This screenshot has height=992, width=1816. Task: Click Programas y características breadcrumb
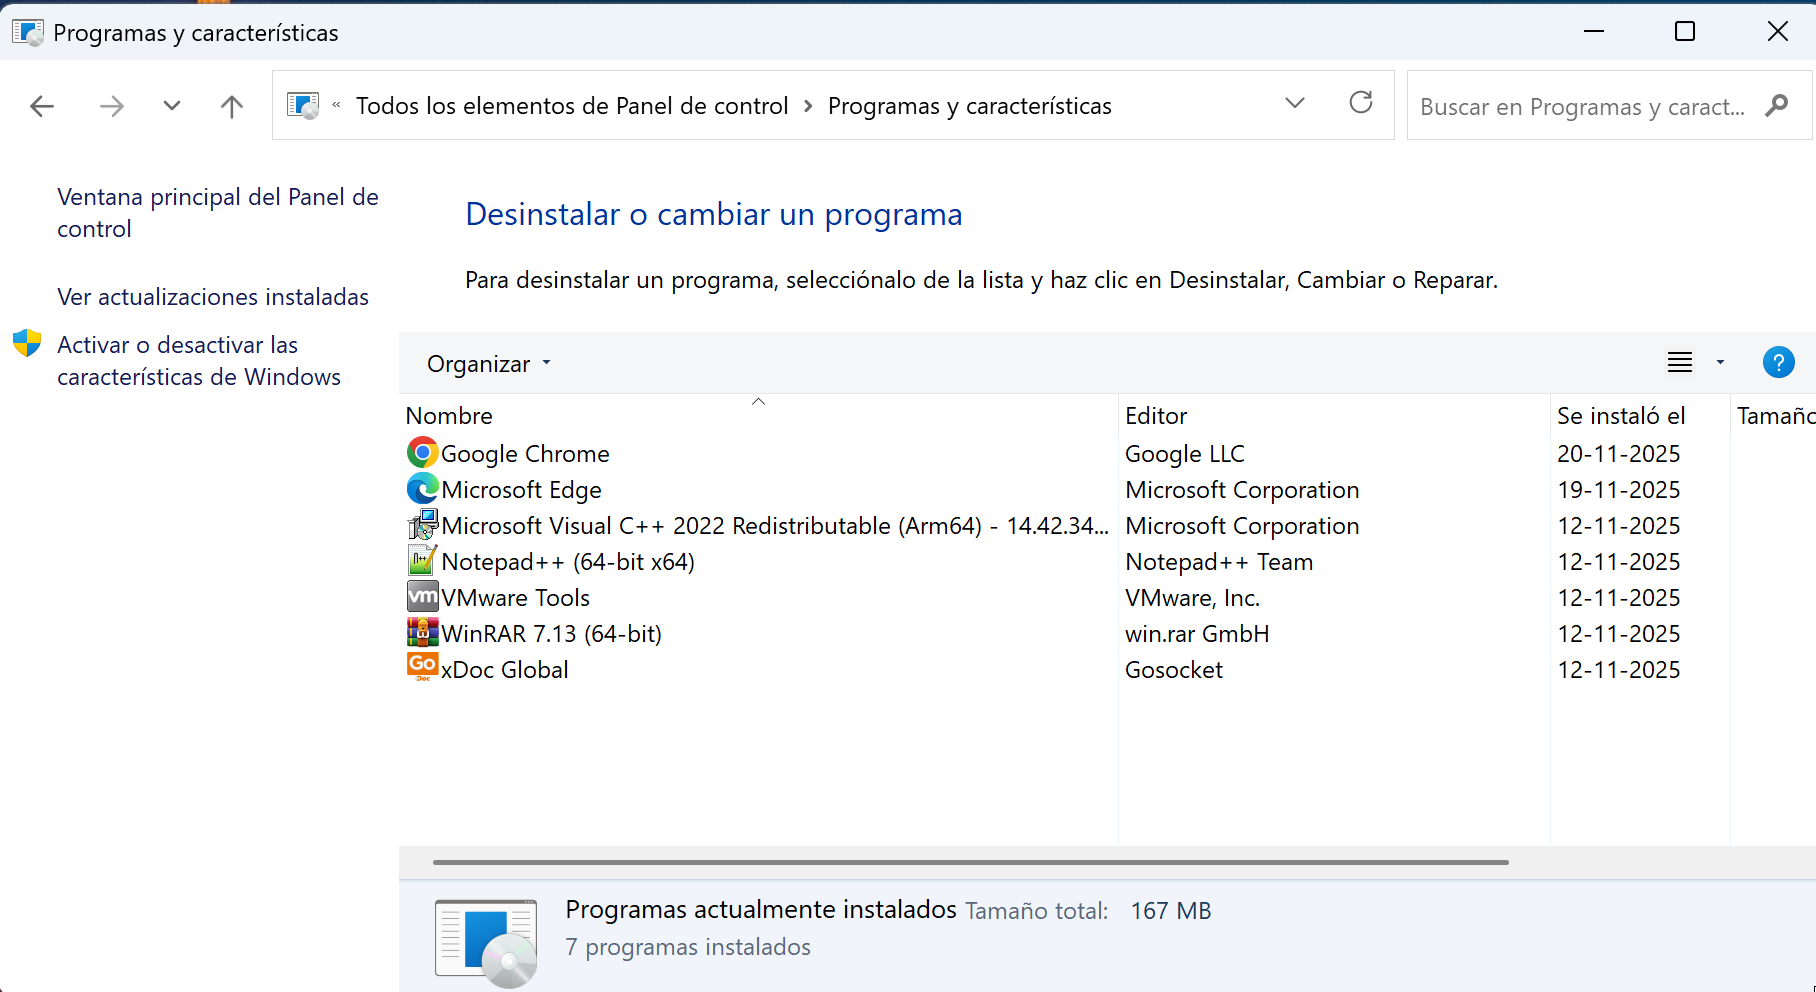970,106
